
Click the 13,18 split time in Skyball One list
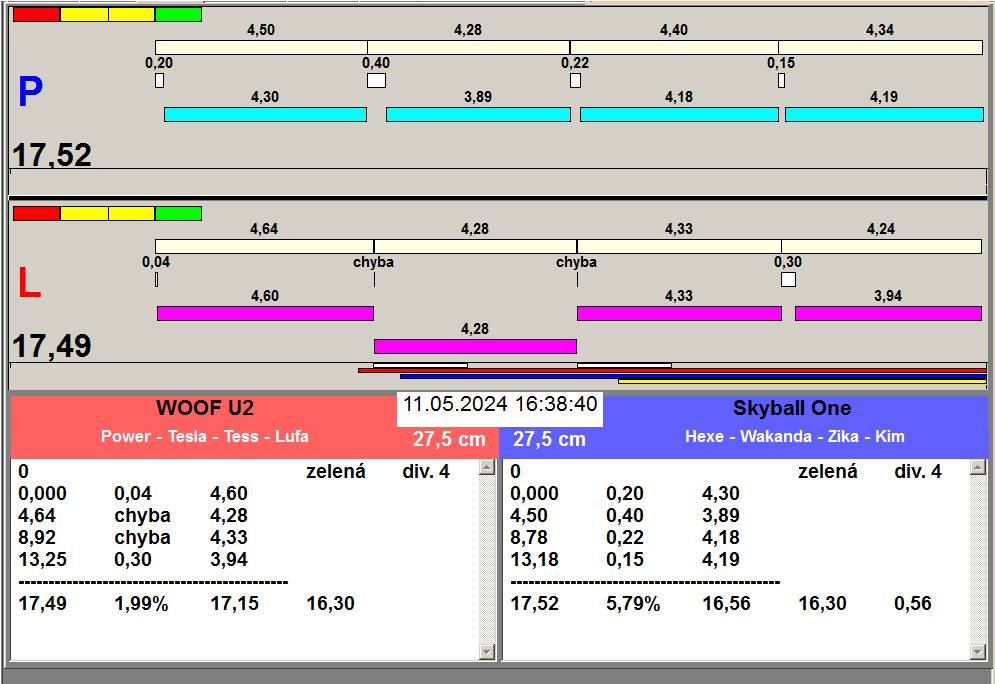534,560
